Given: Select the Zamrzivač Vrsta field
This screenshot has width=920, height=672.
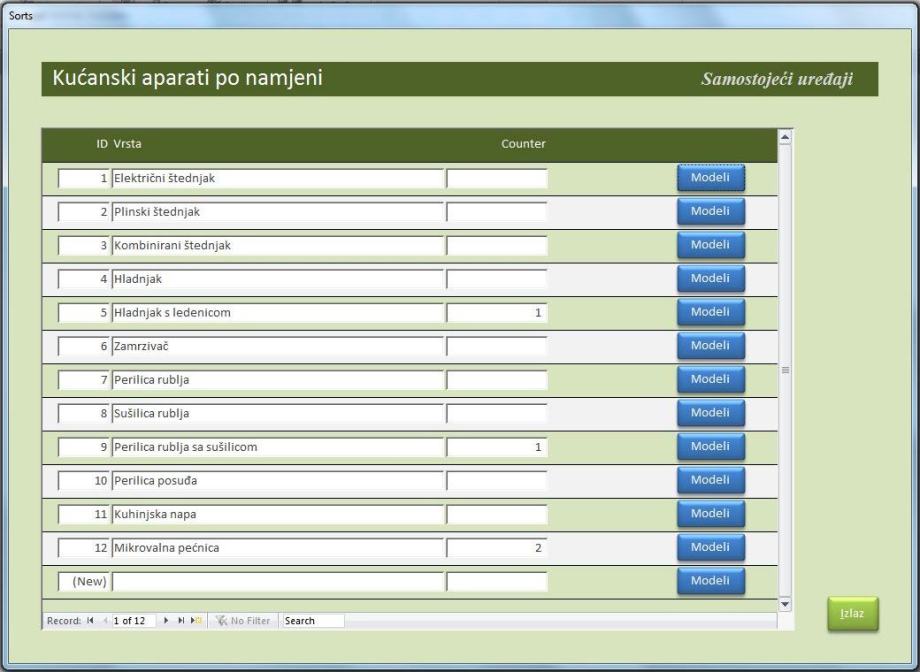Looking at the screenshot, I should point(278,346).
